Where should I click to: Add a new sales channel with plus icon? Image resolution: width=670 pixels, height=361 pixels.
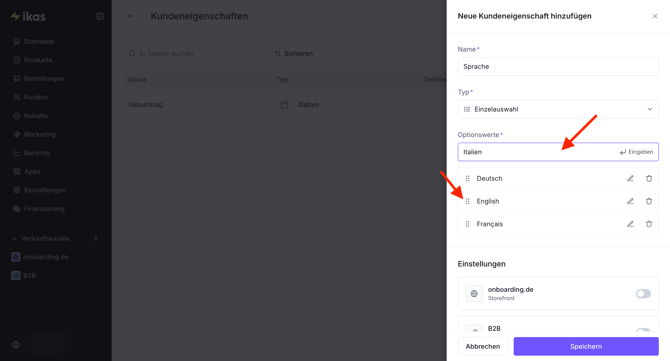96,238
